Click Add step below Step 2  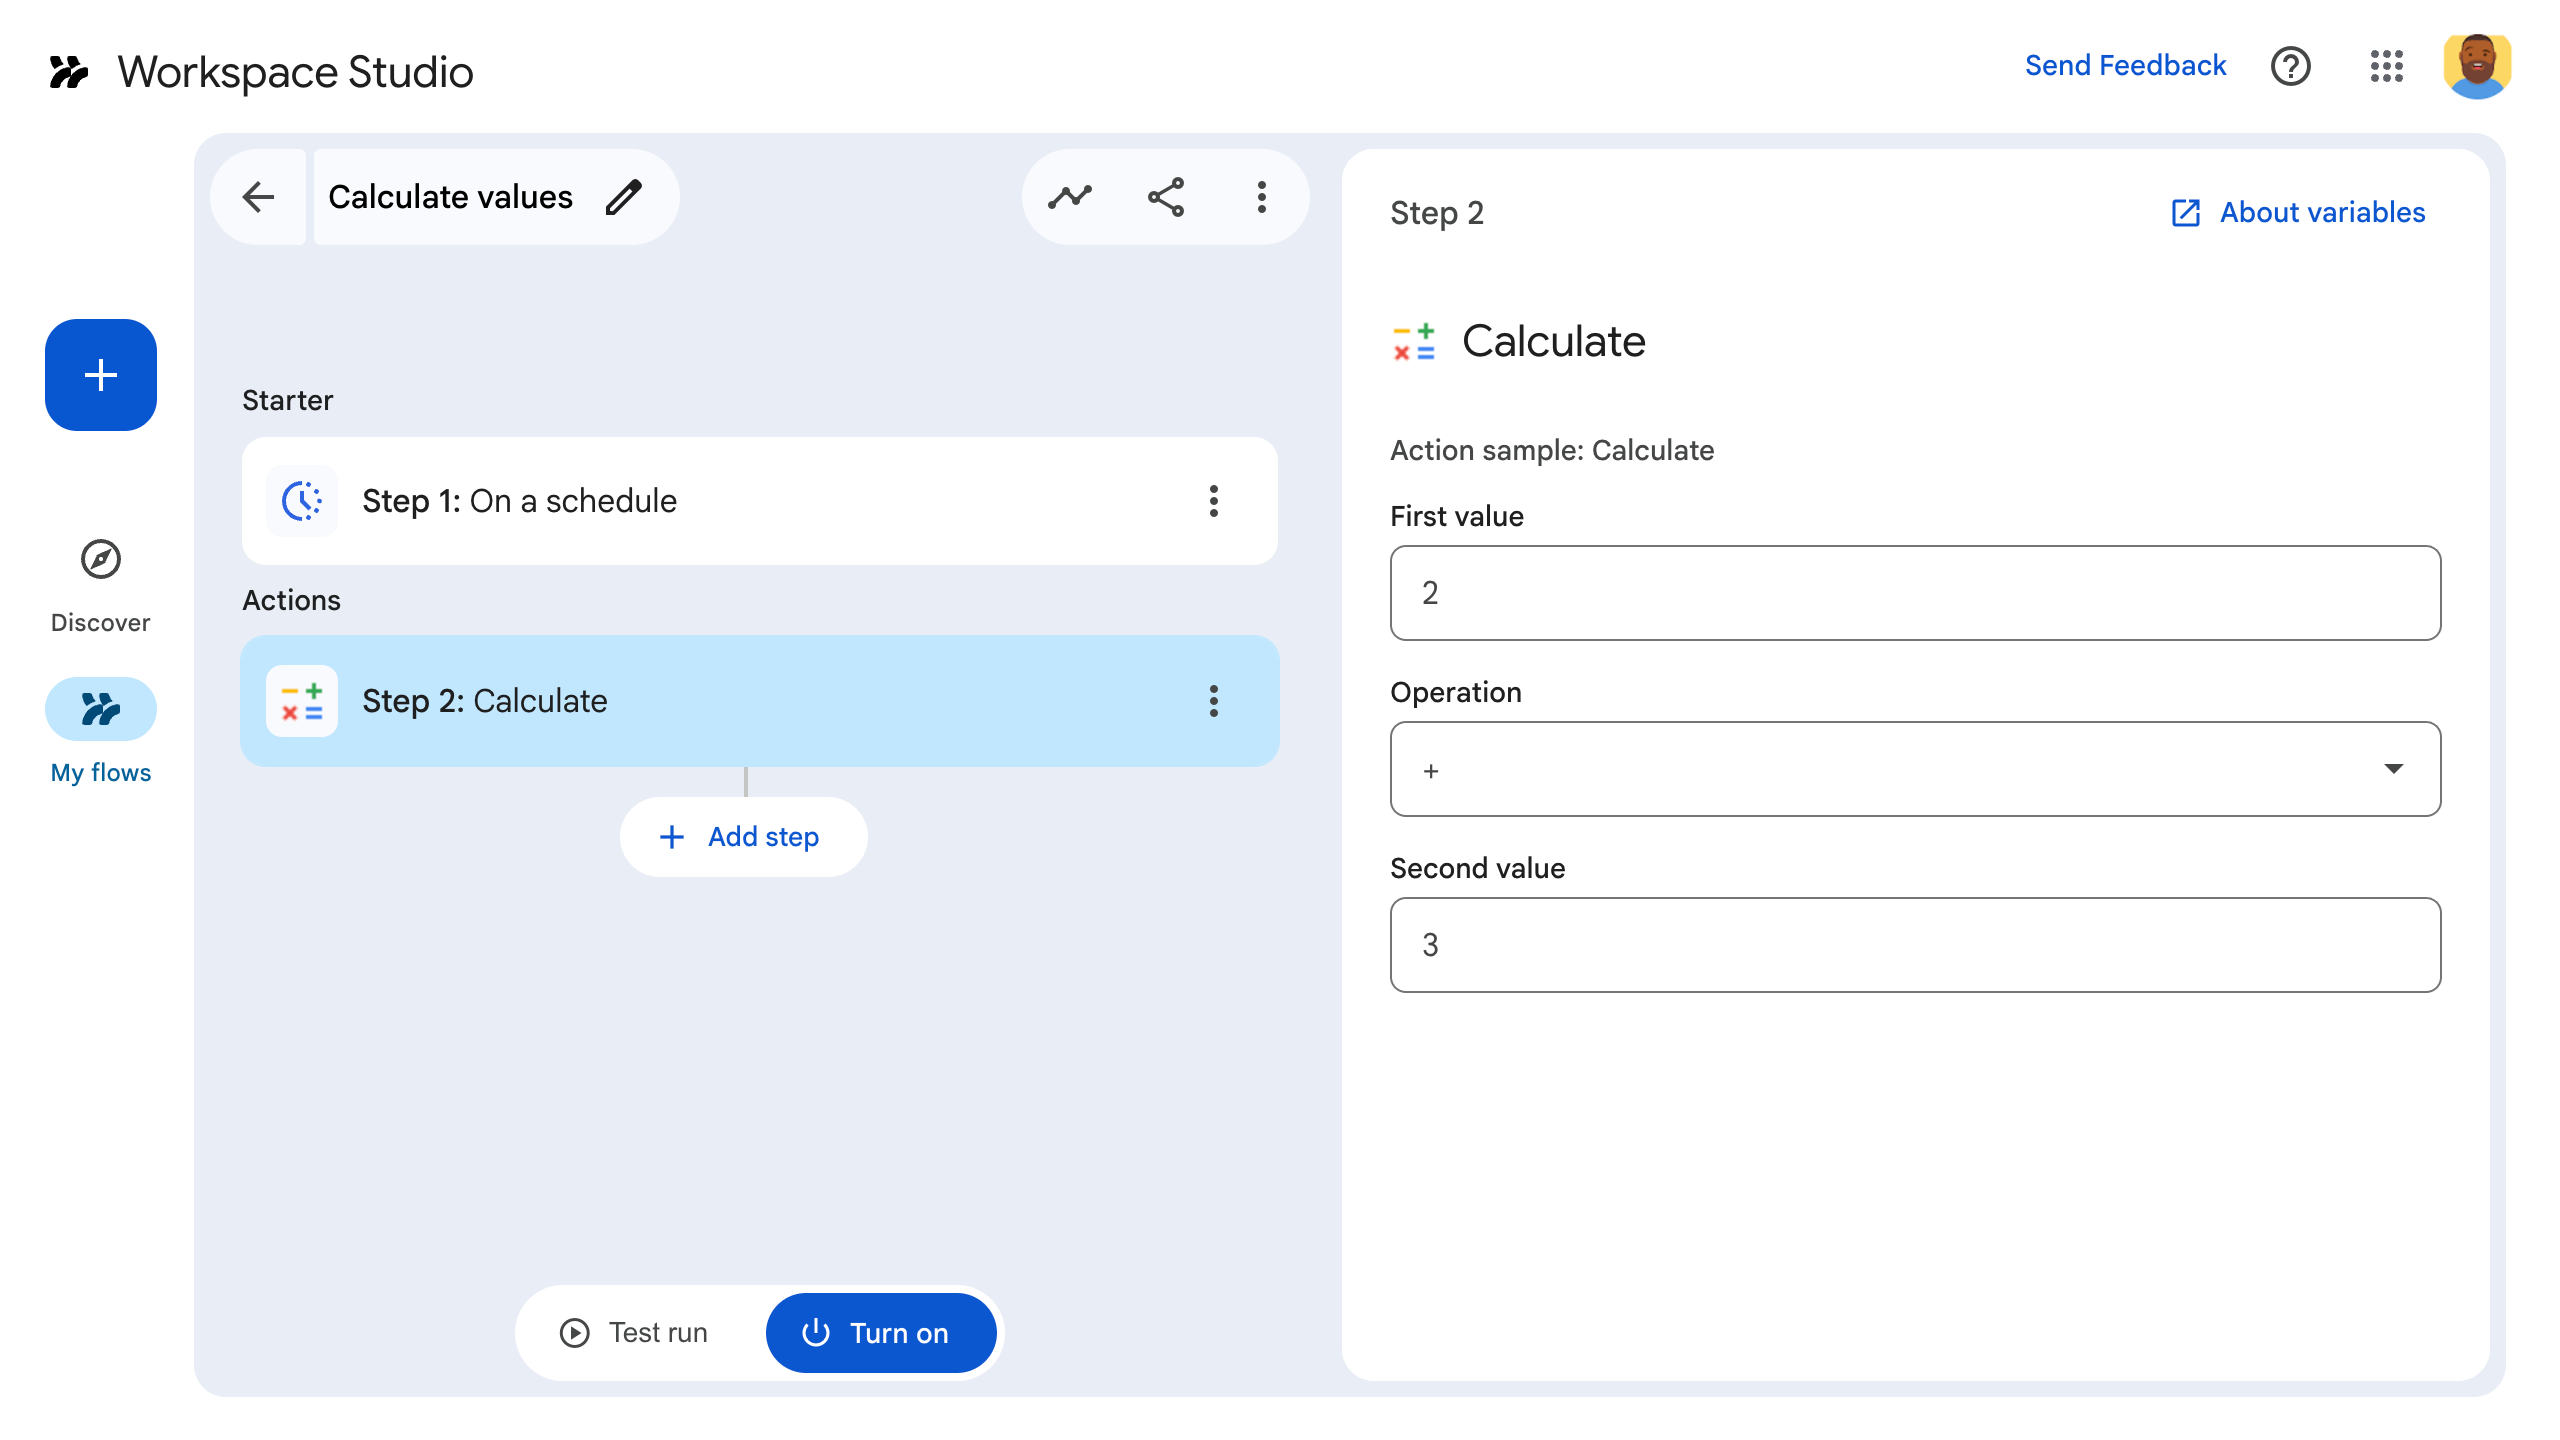click(x=744, y=837)
